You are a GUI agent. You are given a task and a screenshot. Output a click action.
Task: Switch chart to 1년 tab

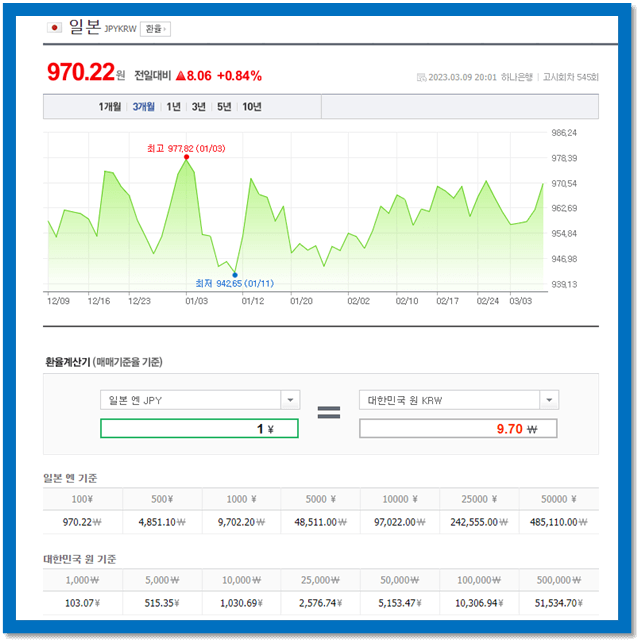173,107
